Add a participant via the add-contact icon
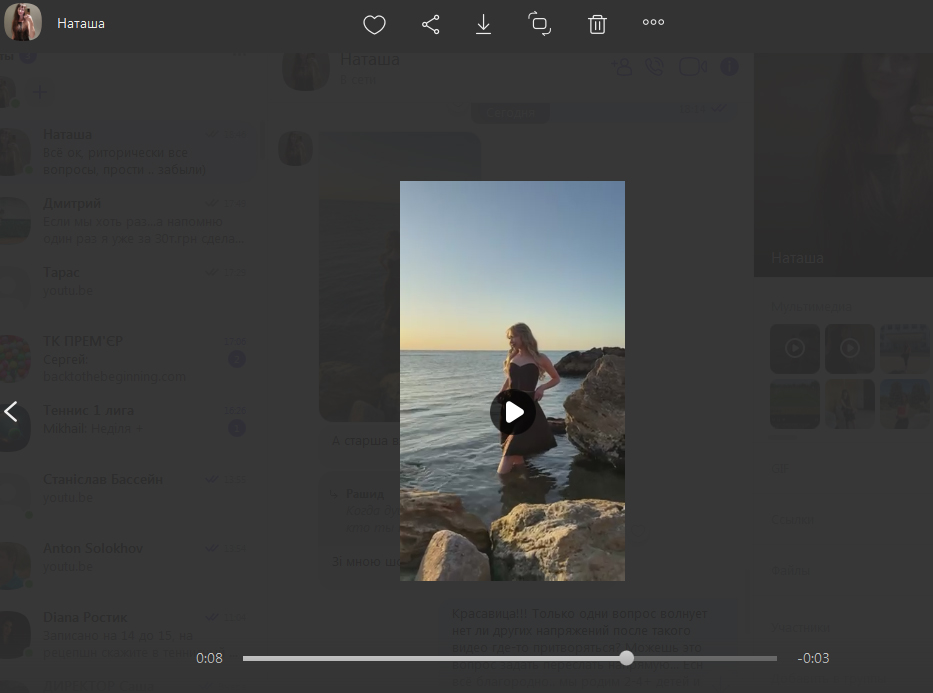 (x=622, y=67)
